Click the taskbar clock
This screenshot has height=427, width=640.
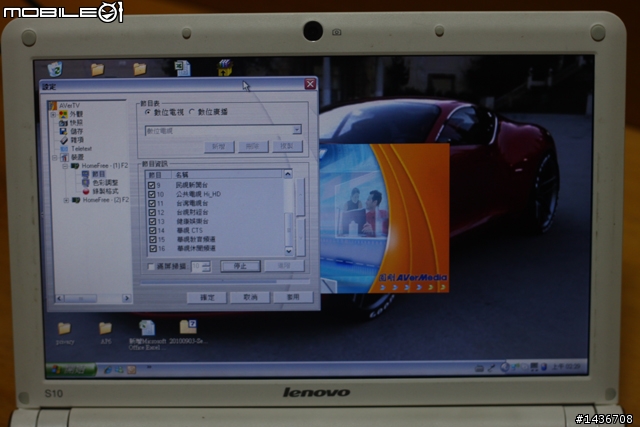[x=566, y=367]
